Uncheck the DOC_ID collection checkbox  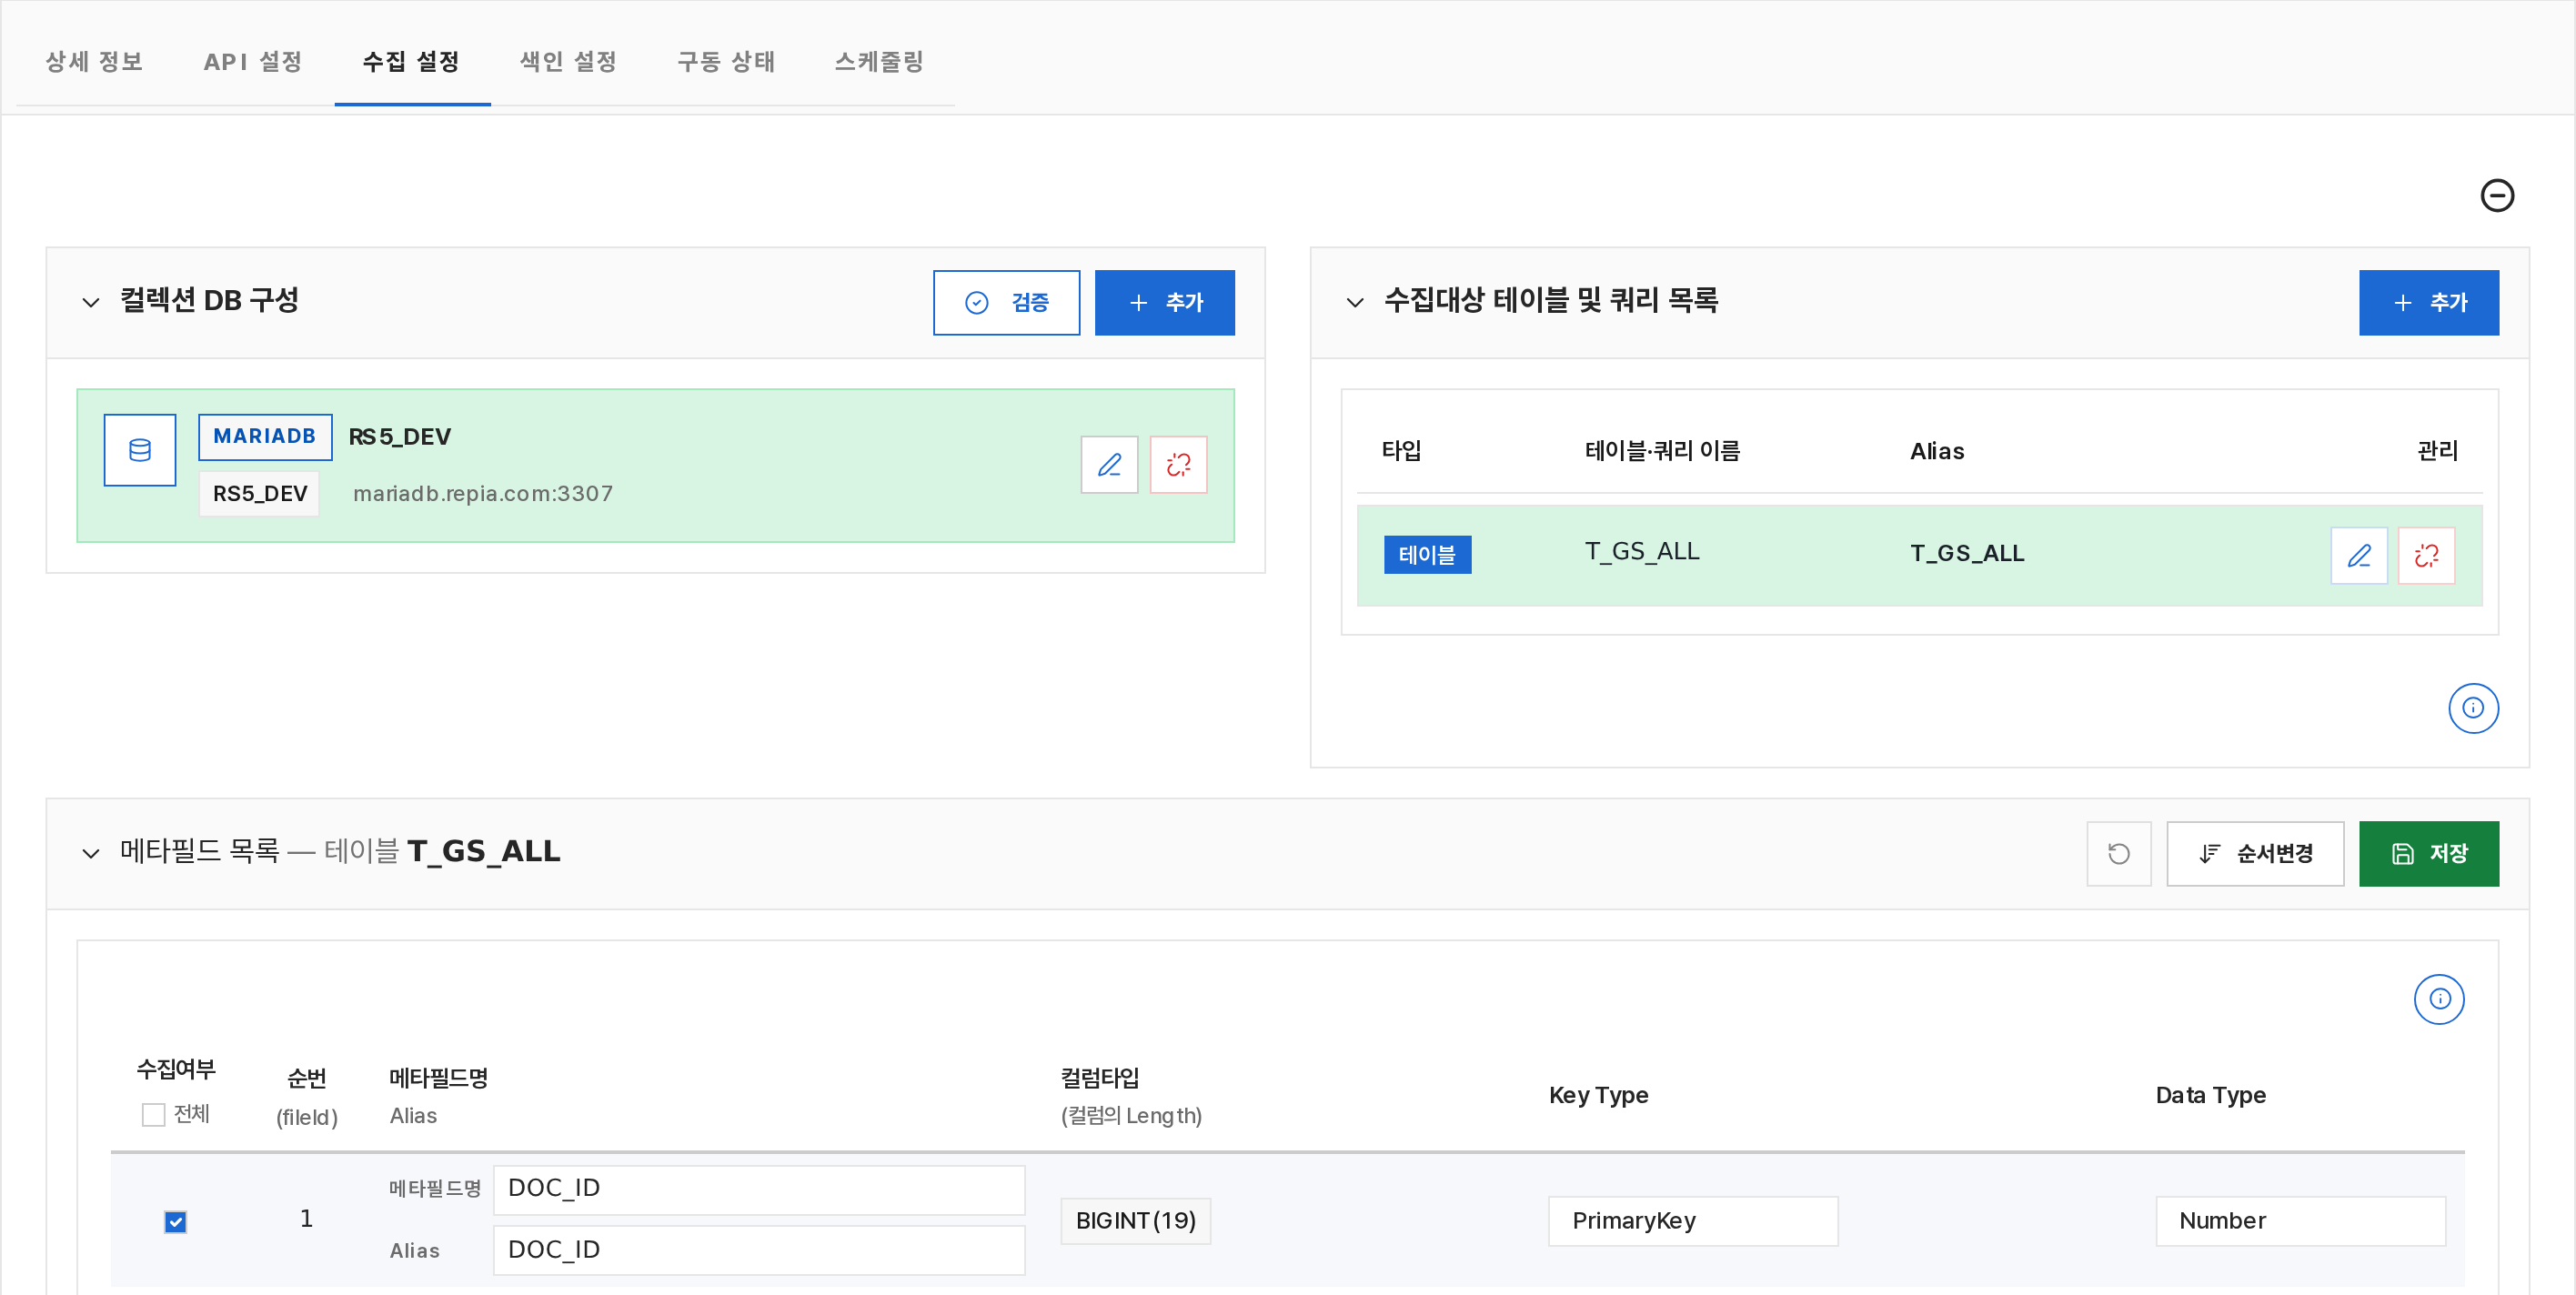(175, 1222)
